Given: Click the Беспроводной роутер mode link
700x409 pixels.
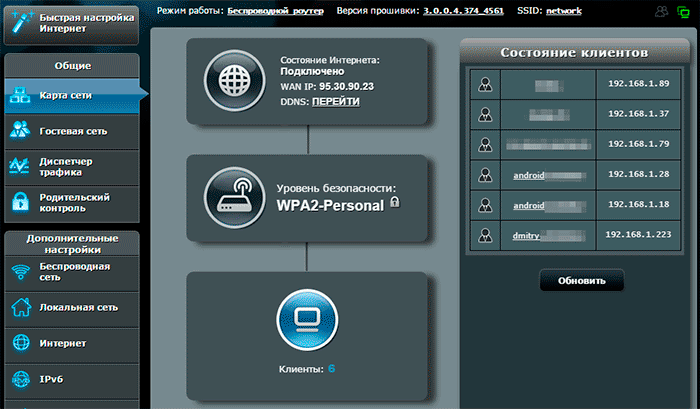Looking at the screenshot, I should point(287,10).
